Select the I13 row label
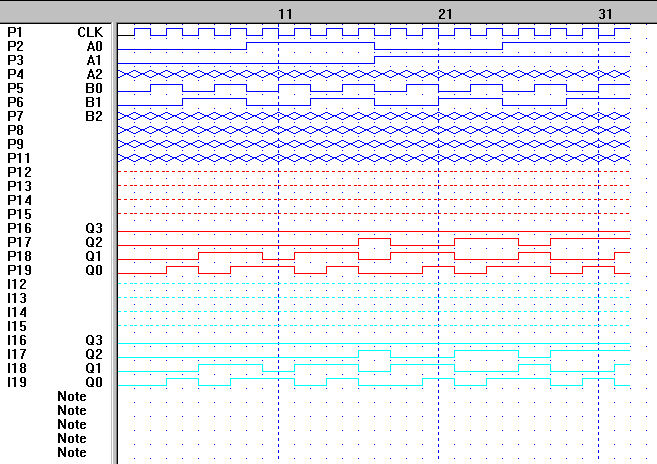 (x=17, y=298)
